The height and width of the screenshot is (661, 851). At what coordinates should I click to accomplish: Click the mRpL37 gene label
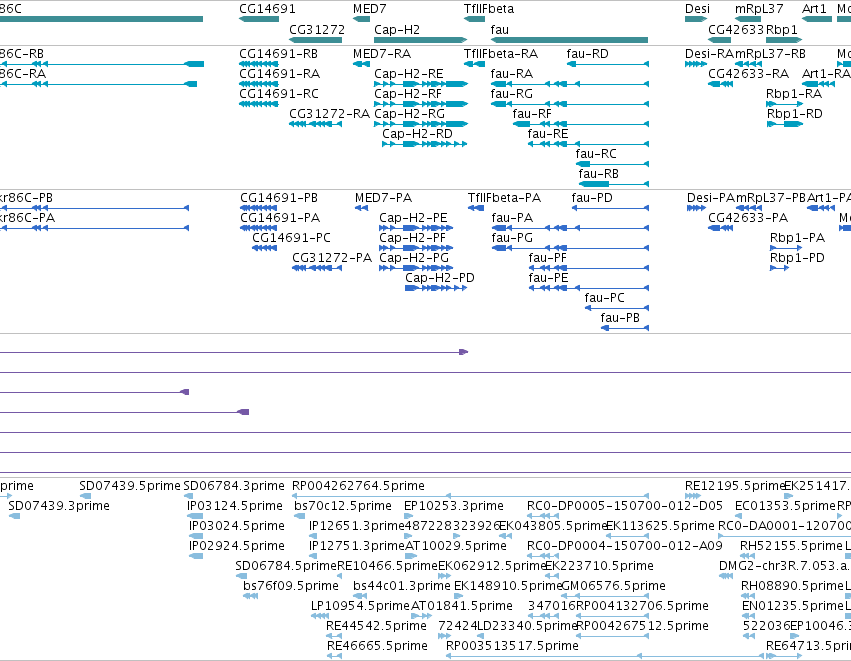pos(759,9)
